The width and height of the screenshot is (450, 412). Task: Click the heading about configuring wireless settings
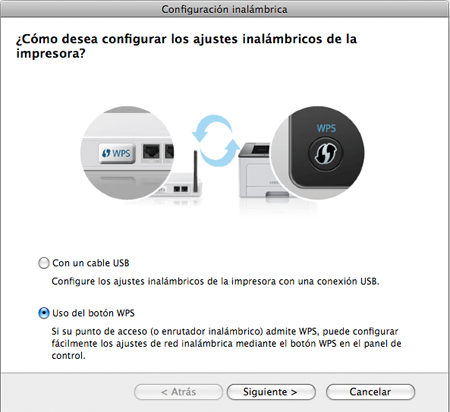(x=186, y=46)
